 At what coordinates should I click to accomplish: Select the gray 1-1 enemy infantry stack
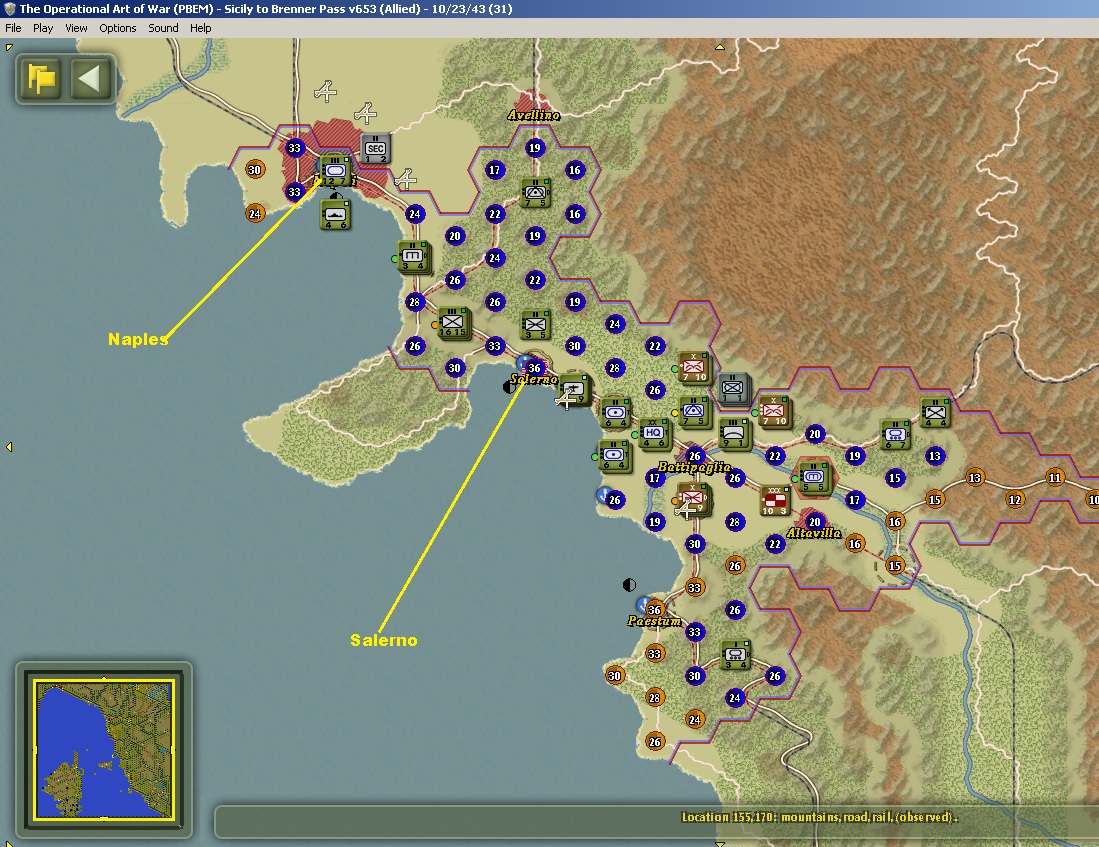click(x=734, y=389)
